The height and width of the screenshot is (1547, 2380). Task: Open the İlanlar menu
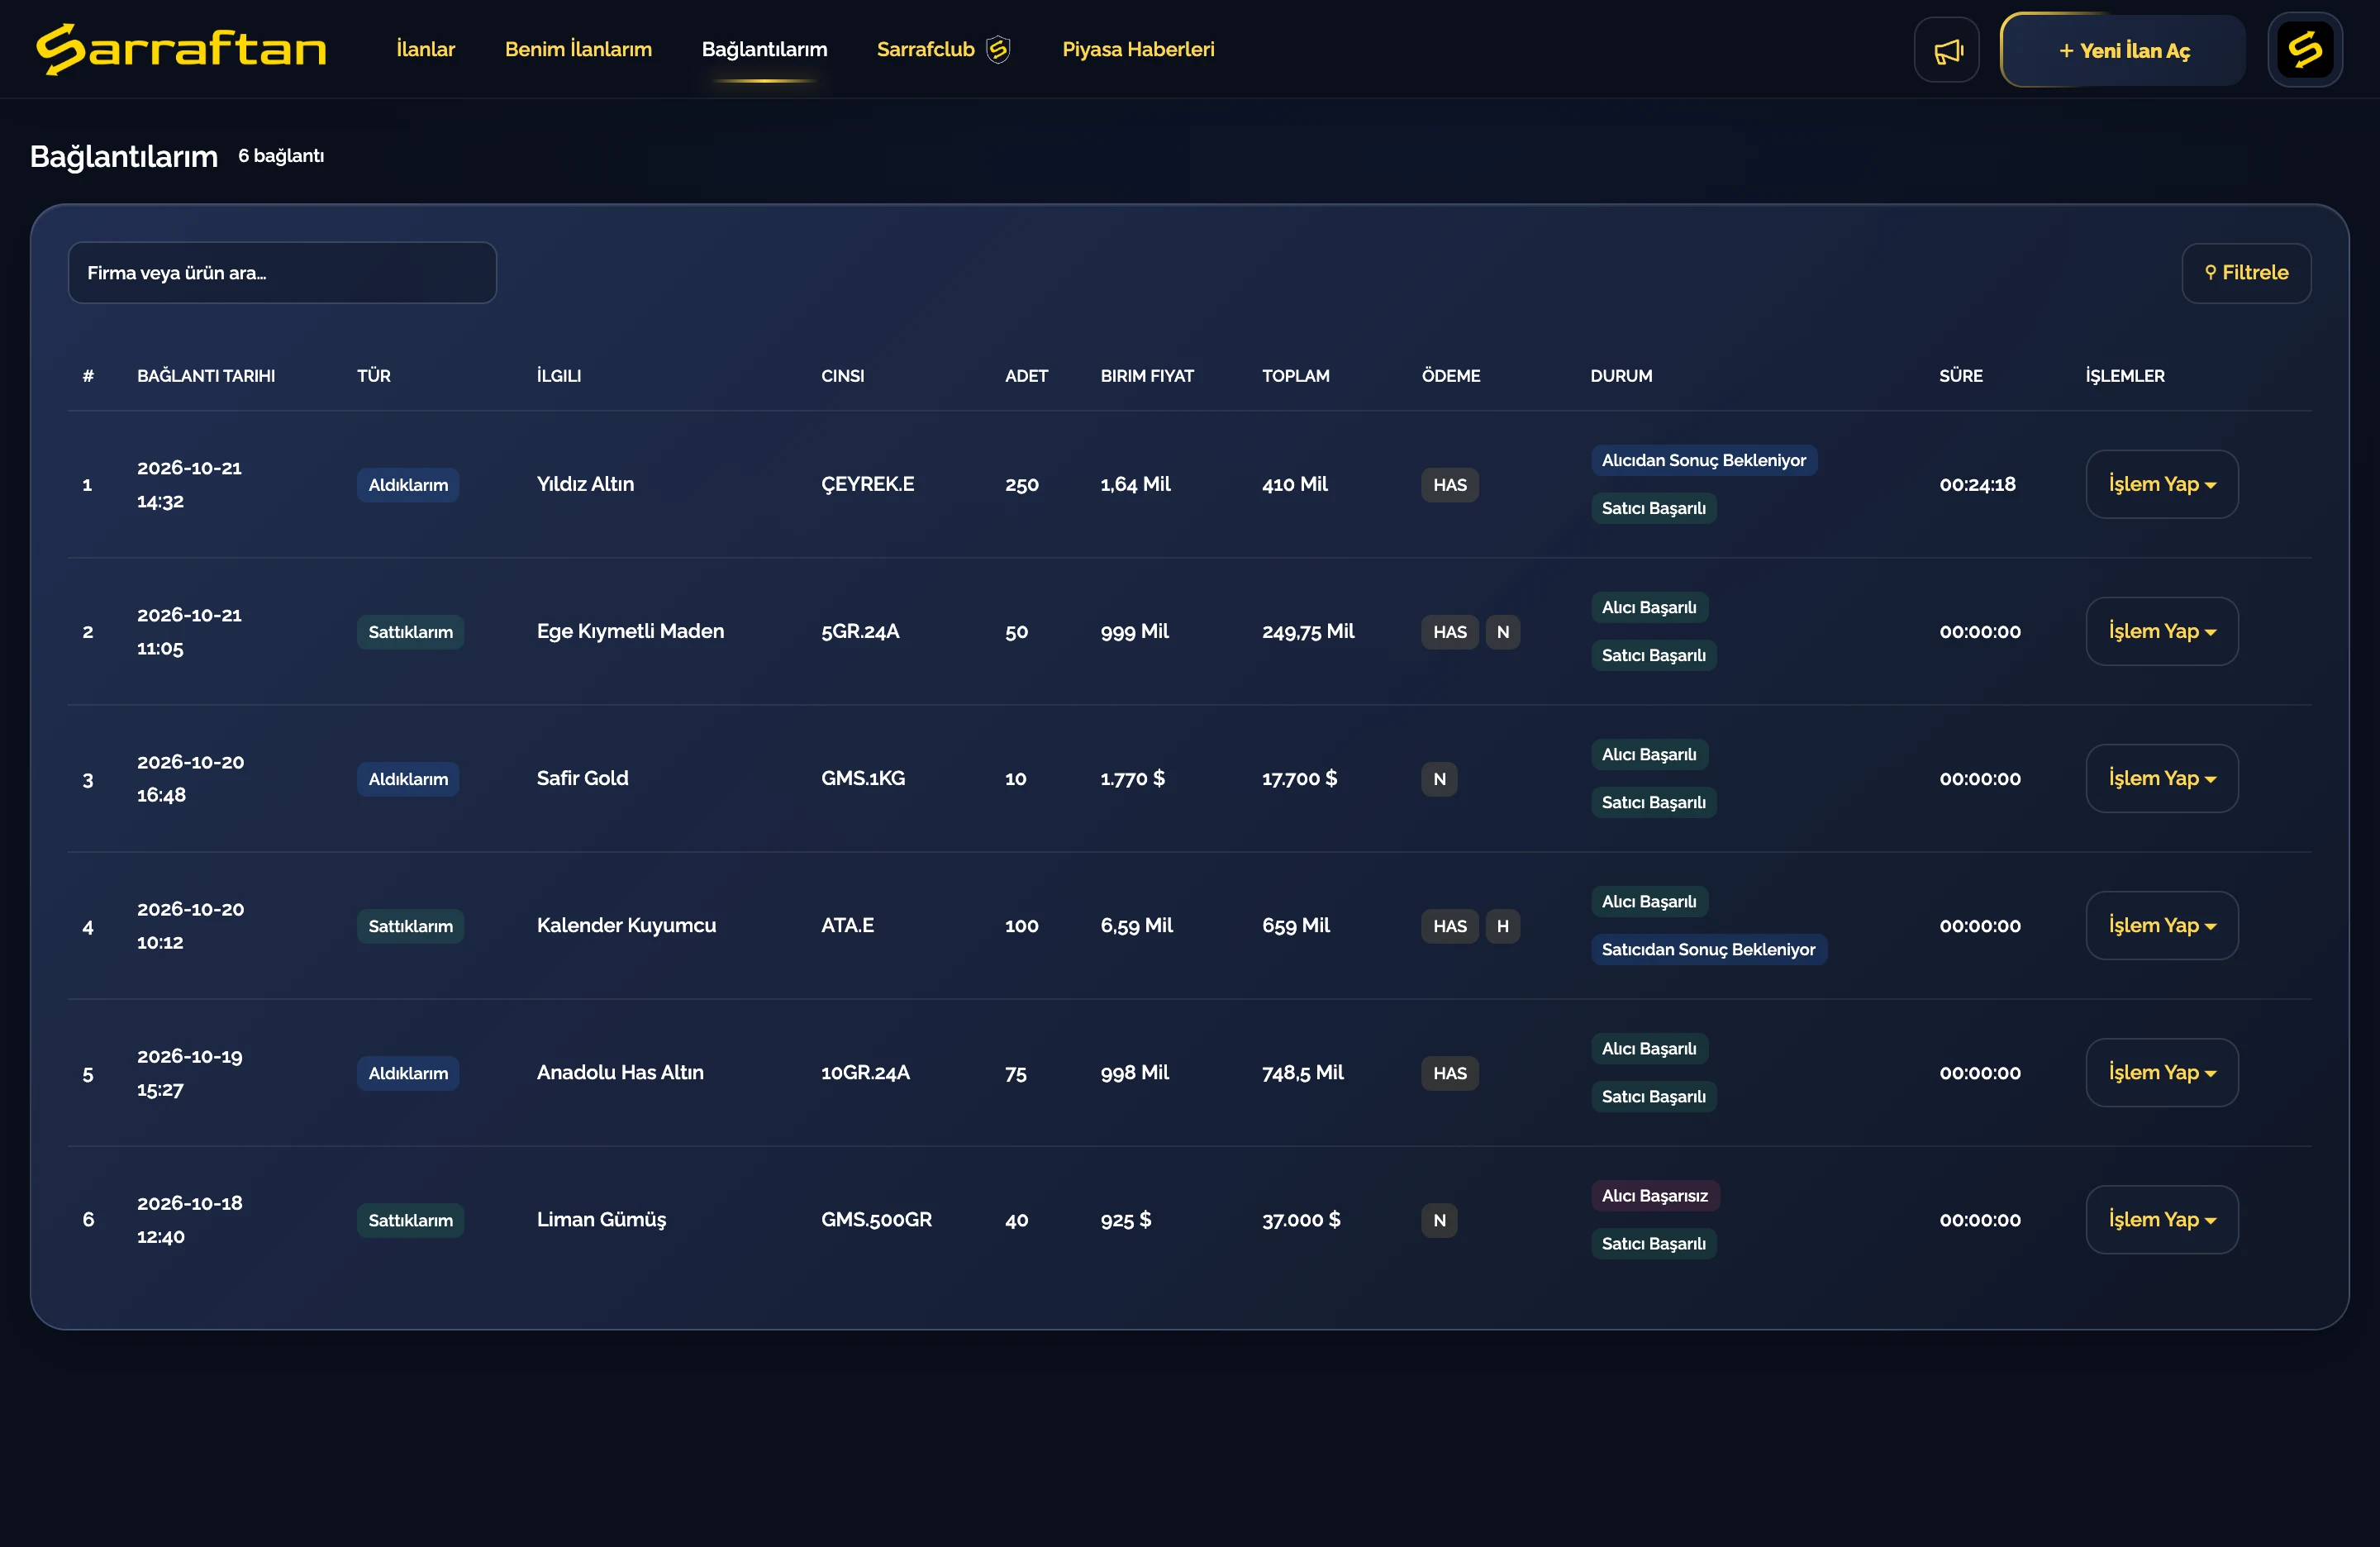pos(425,49)
